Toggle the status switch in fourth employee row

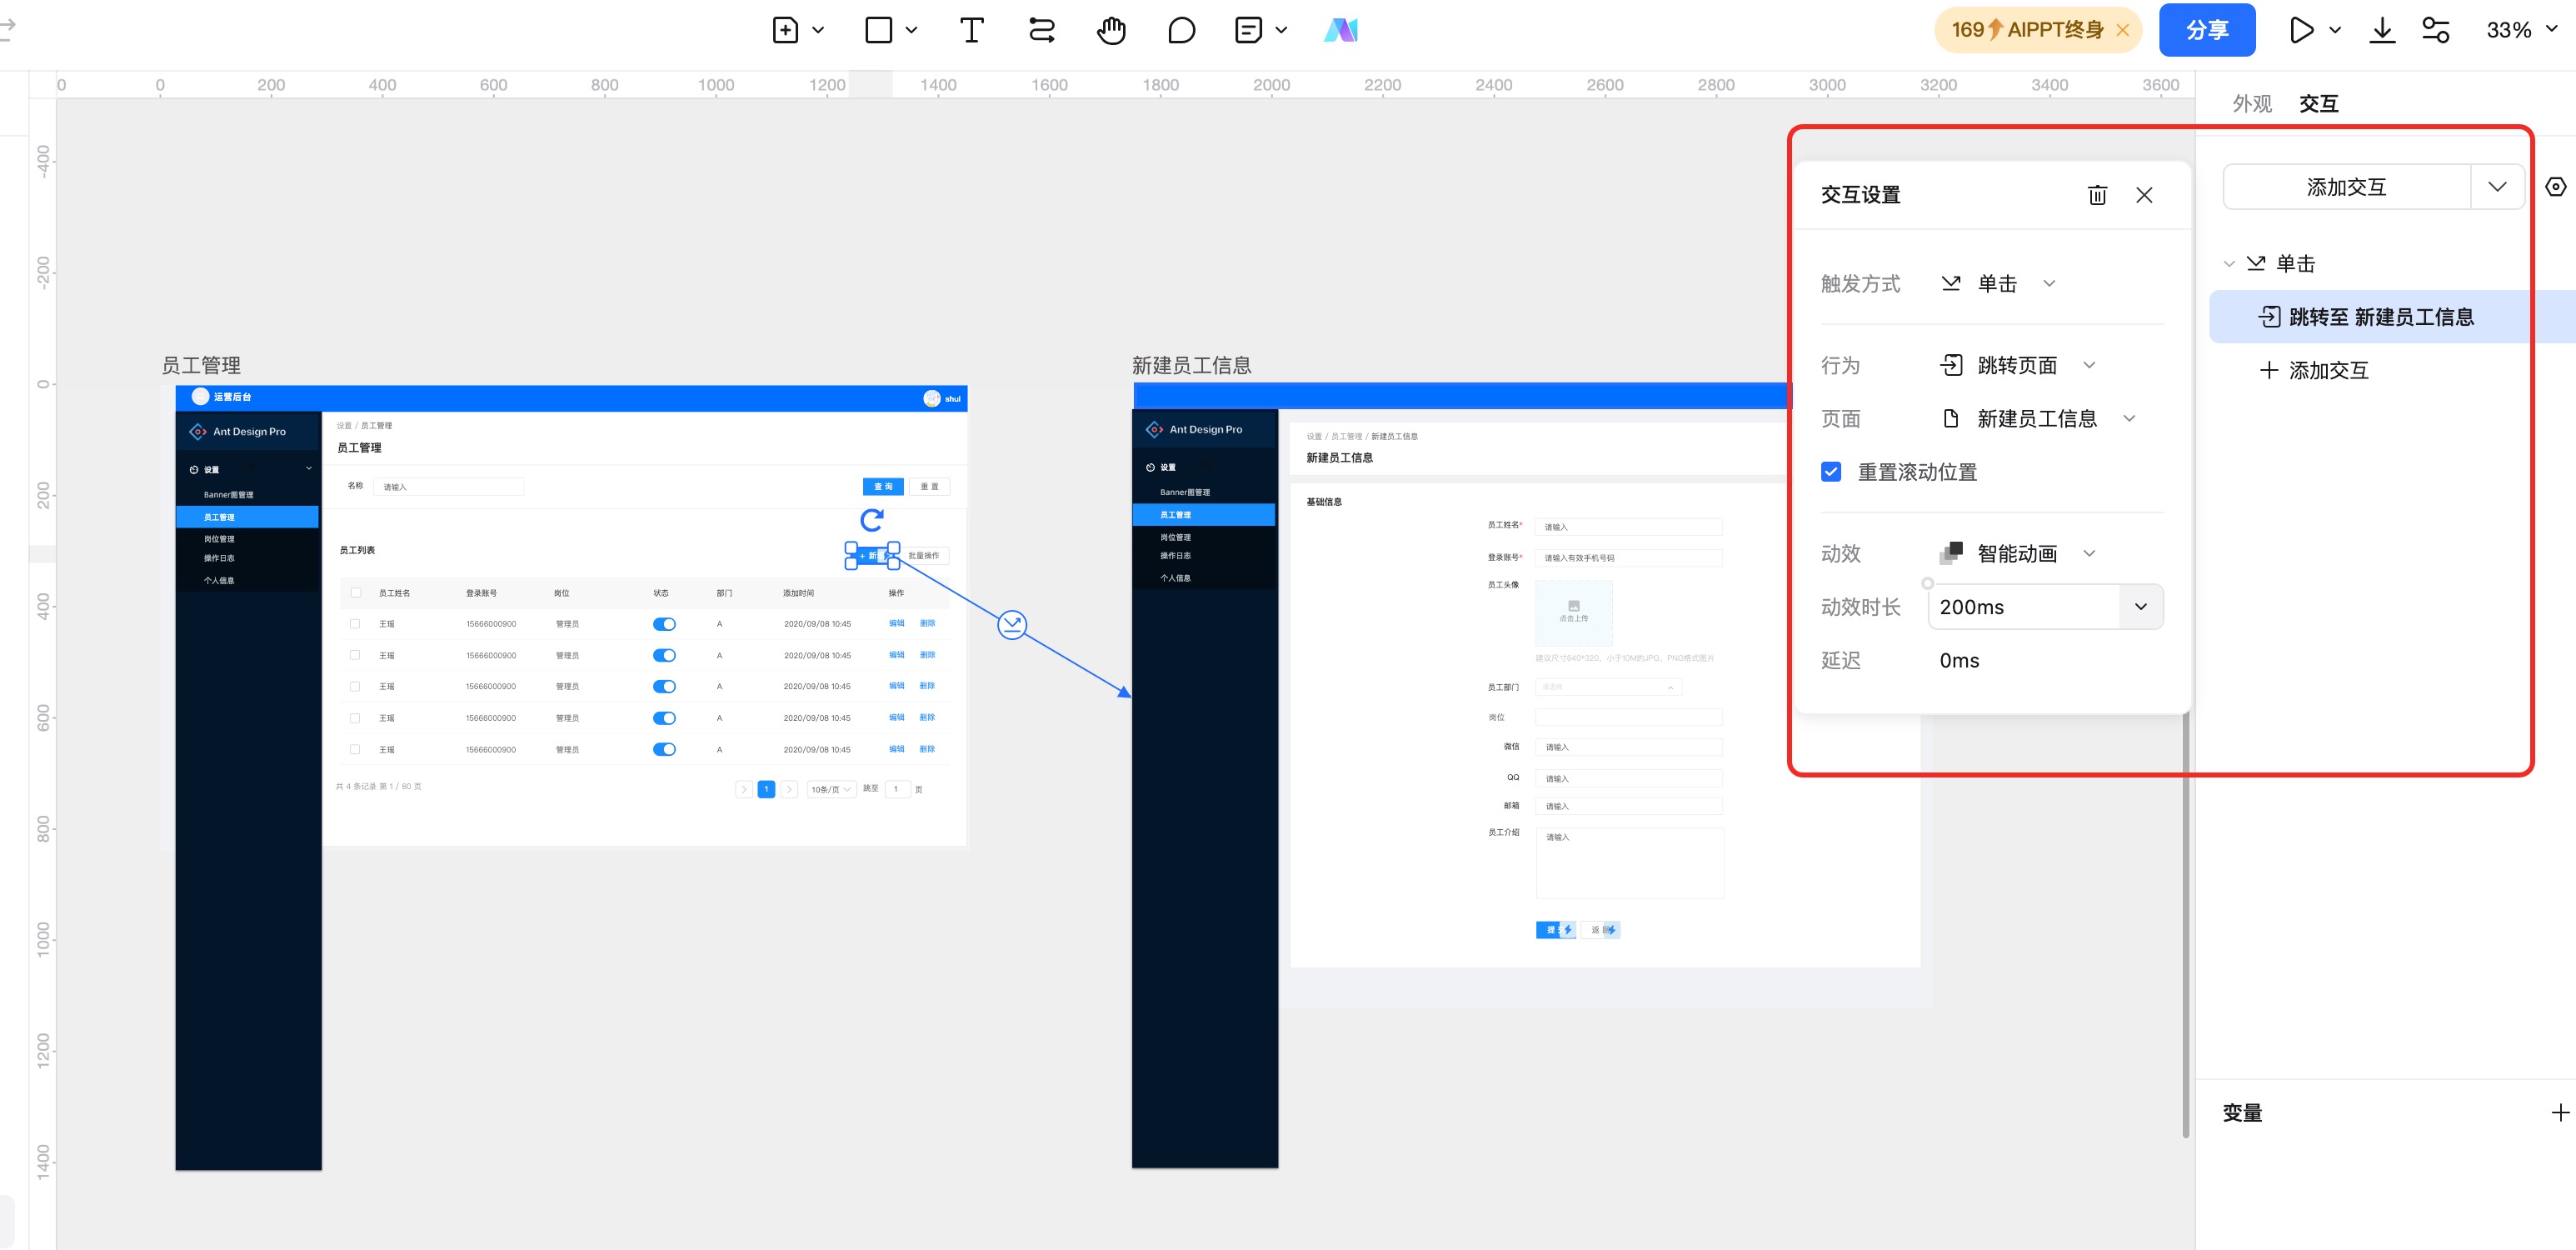(x=664, y=718)
